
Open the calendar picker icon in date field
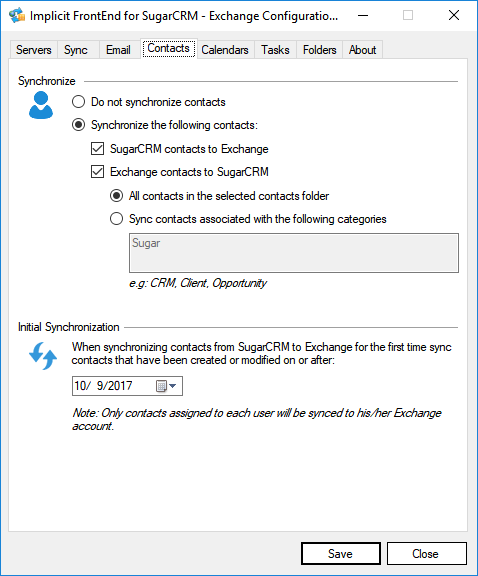[161, 386]
